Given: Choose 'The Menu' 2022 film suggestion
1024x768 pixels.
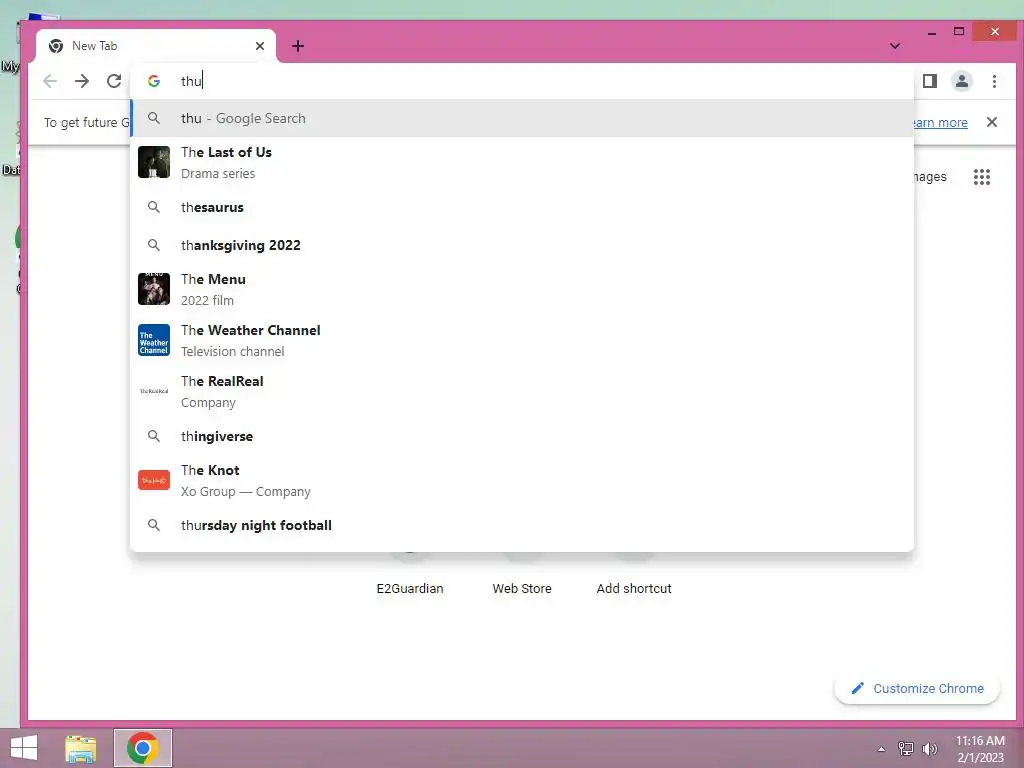Looking at the screenshot, I should point(522,289).
